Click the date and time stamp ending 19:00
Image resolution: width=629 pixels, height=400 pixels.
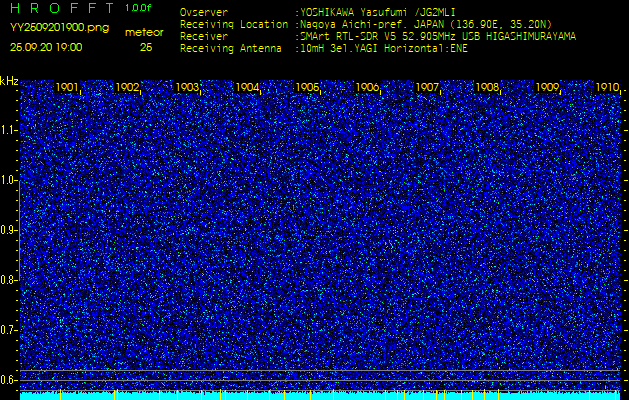coord(46,47)
